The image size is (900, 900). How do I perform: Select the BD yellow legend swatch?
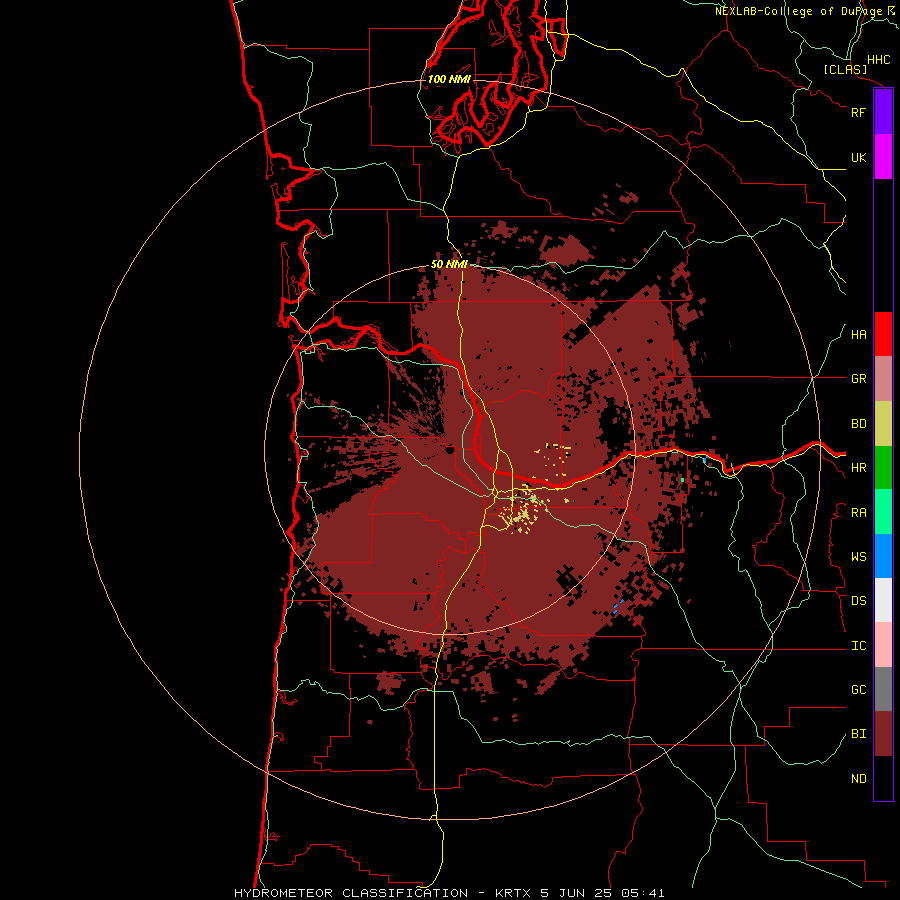click(883, 424)
